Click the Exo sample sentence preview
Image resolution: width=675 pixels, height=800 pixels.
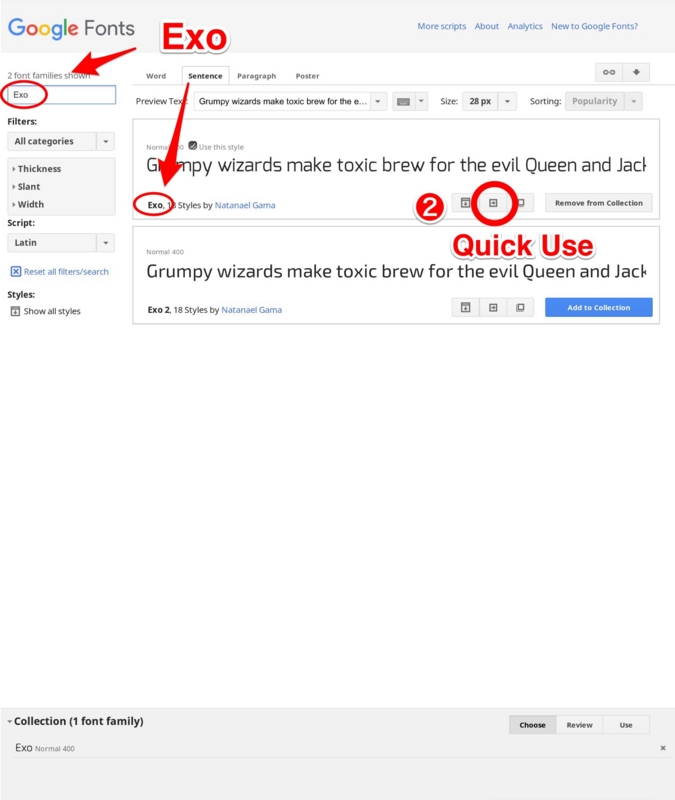tap(396, 165)
